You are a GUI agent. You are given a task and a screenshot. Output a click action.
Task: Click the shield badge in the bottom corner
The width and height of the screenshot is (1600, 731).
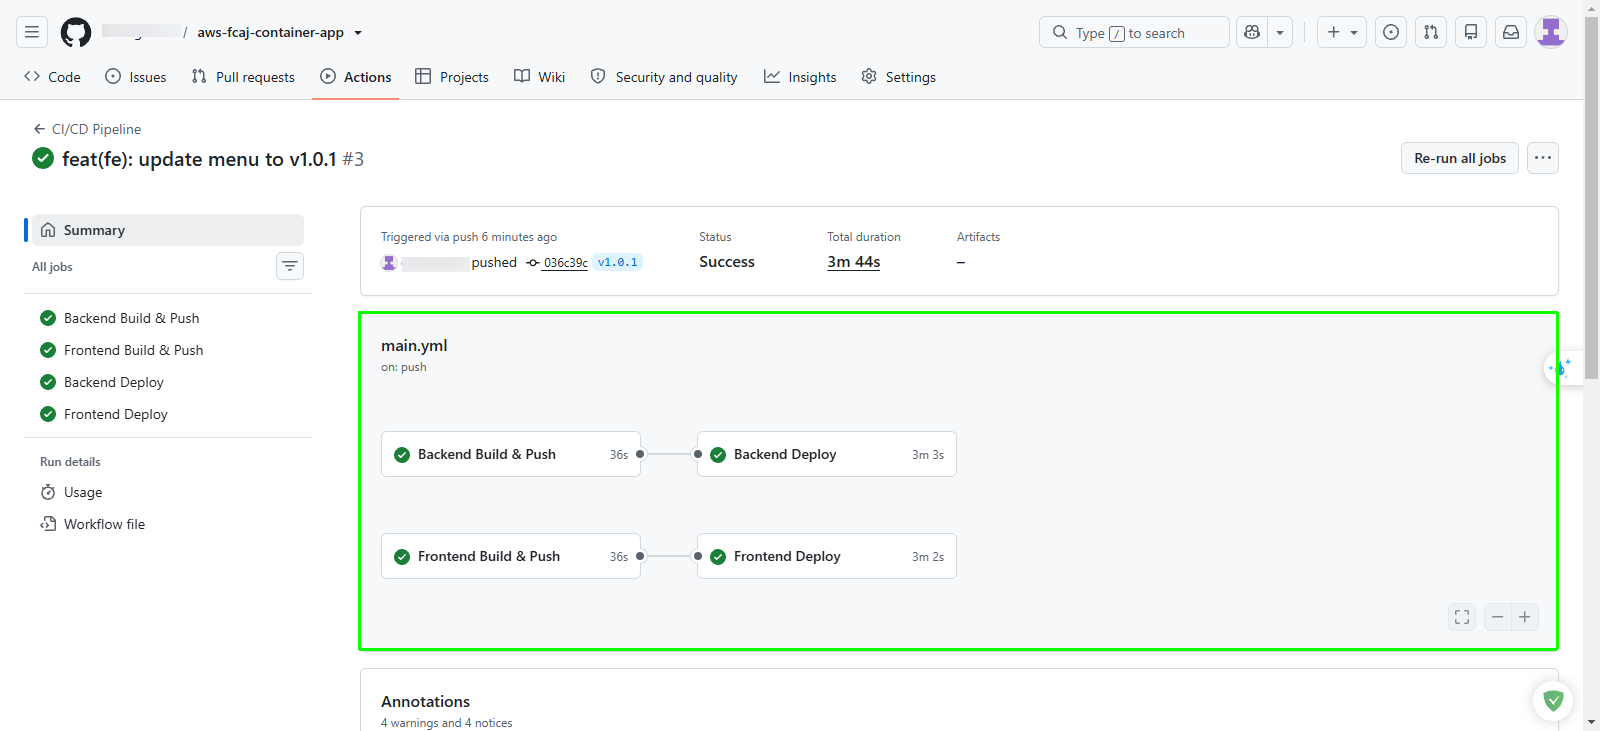(x=1553, y=701)
